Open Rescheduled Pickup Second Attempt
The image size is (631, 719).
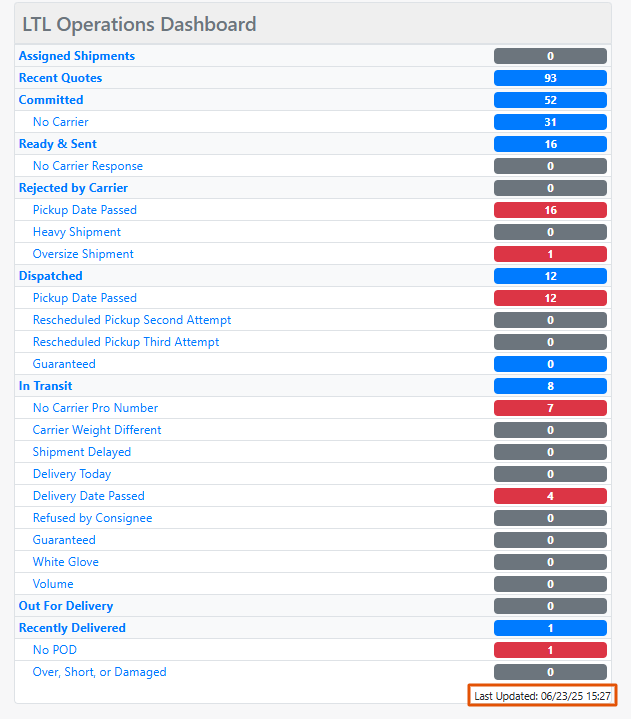click(x=132, y=320)
